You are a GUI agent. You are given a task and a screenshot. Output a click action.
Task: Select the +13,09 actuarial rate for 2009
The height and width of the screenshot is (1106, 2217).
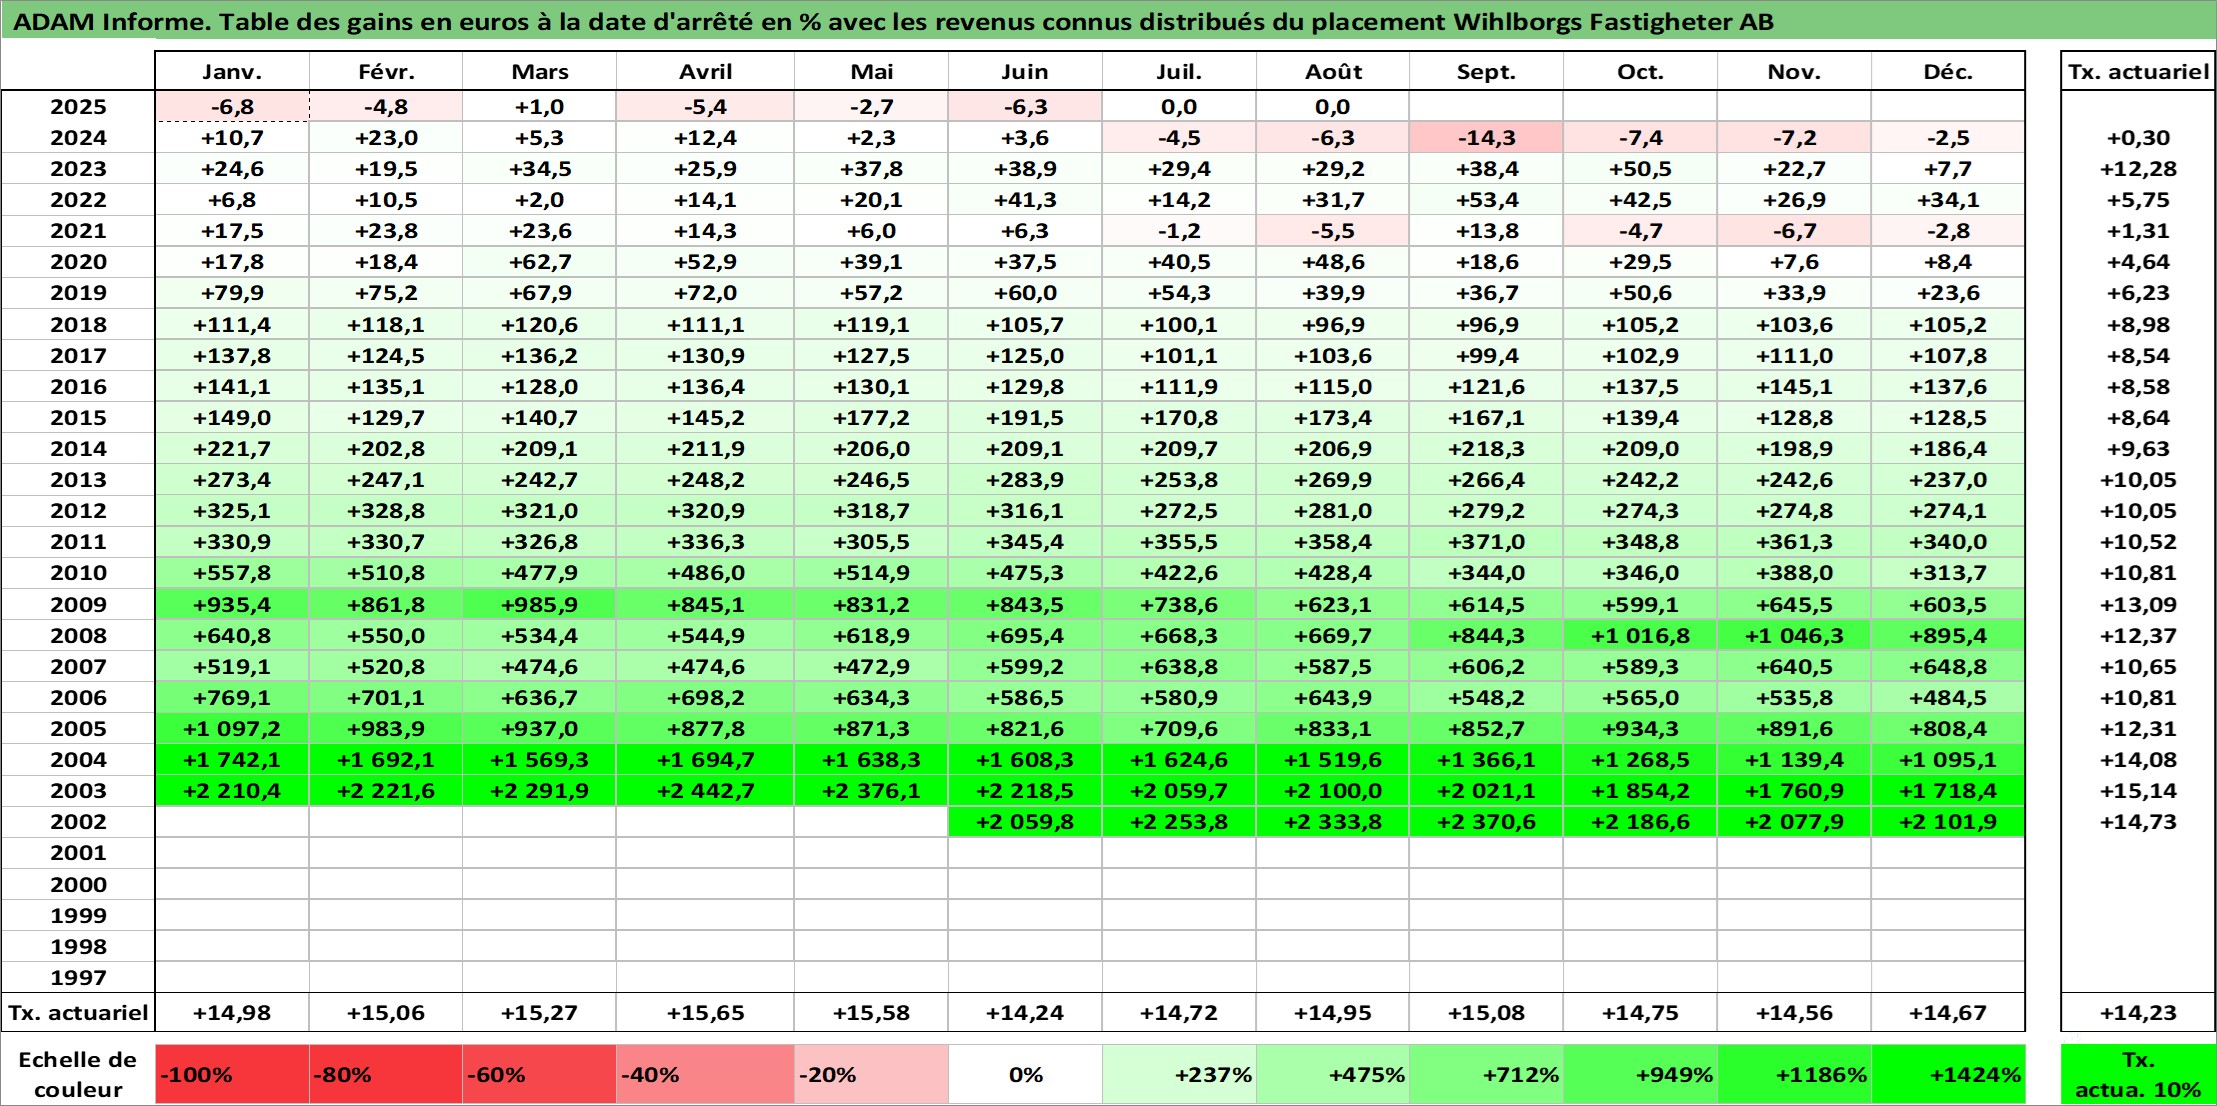2138,604
